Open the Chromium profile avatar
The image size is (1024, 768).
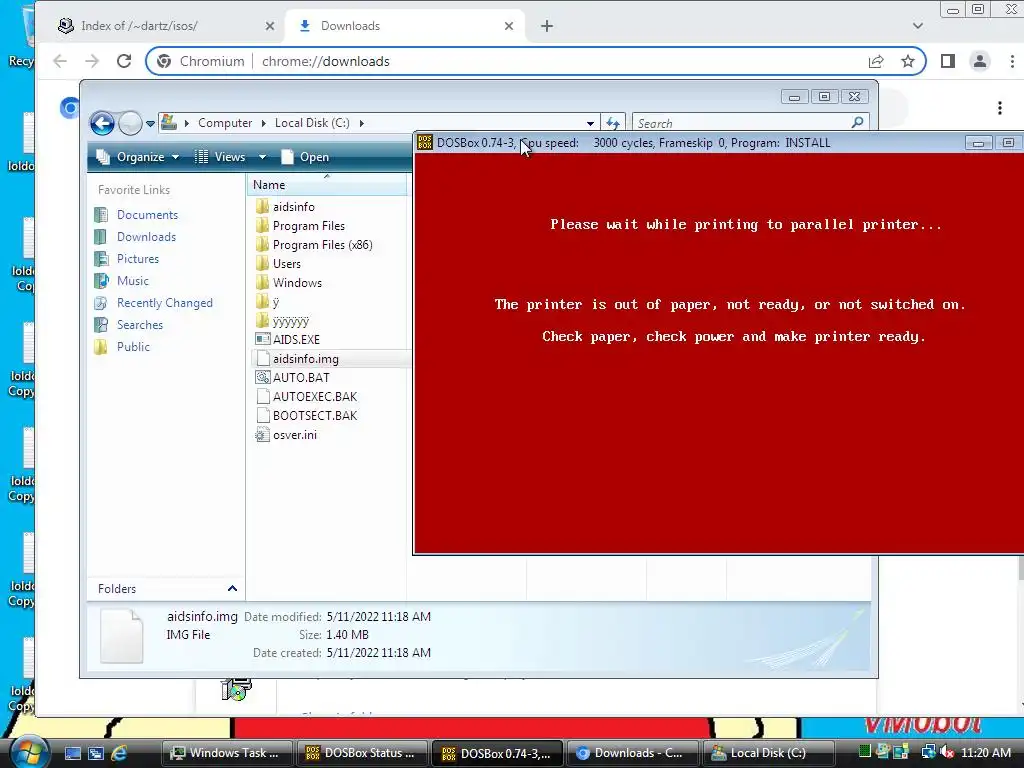(980, 61)
